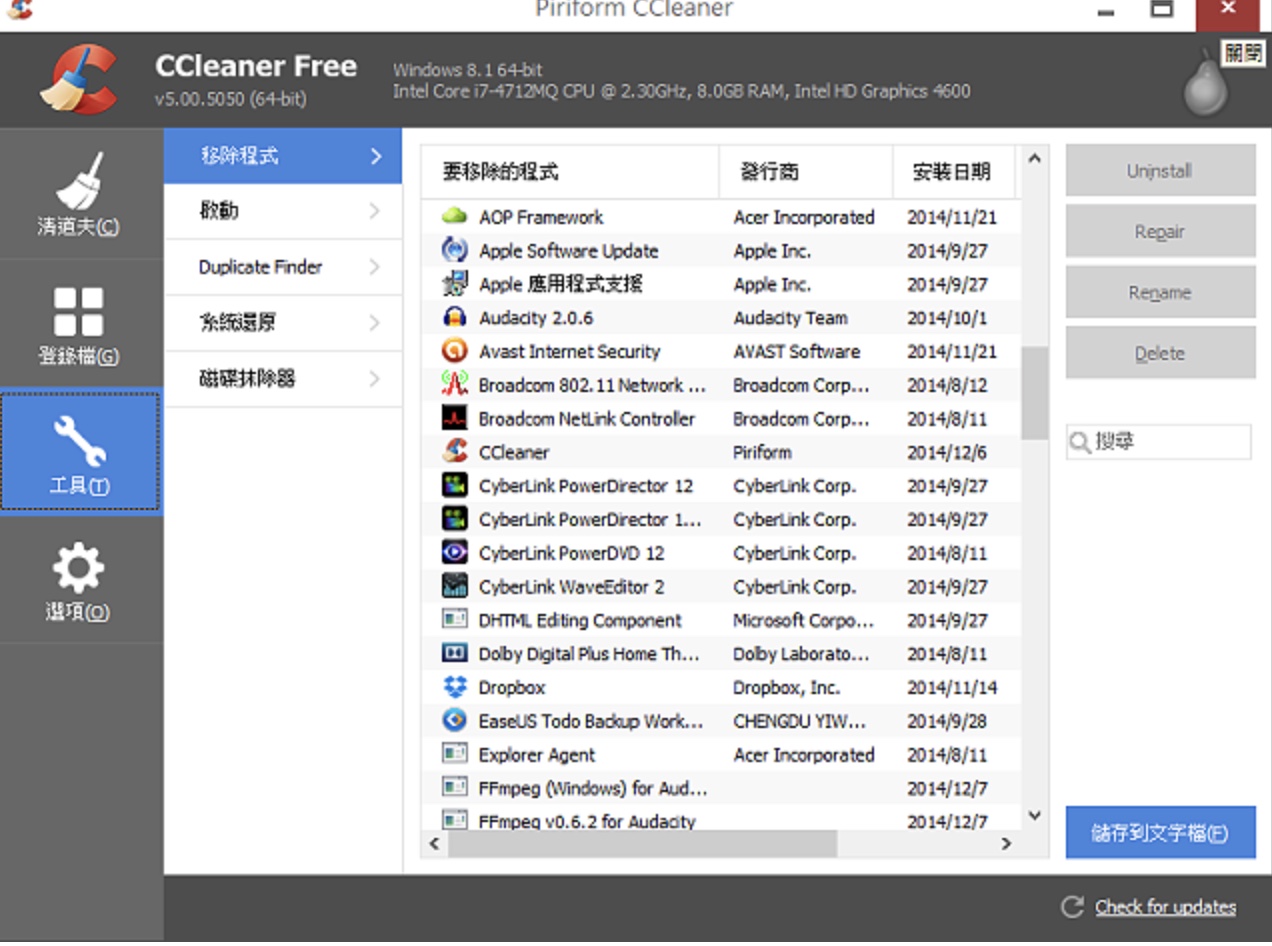Click the horizontal scrollbar right arrow

(1007, 843)
